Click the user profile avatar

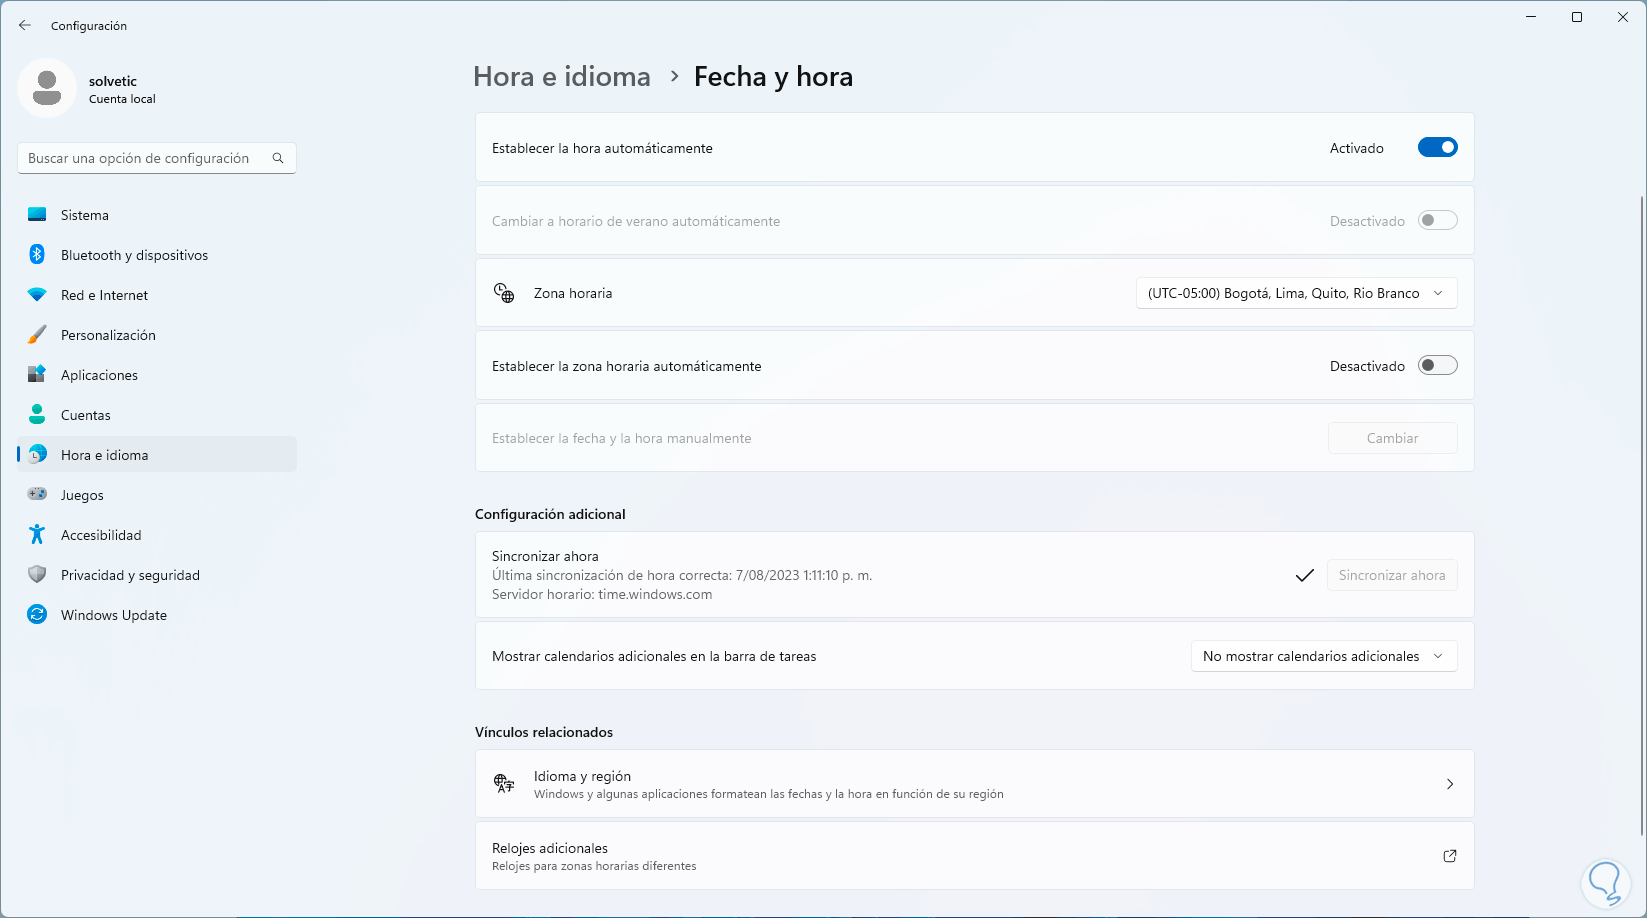[x=47, y=88]
